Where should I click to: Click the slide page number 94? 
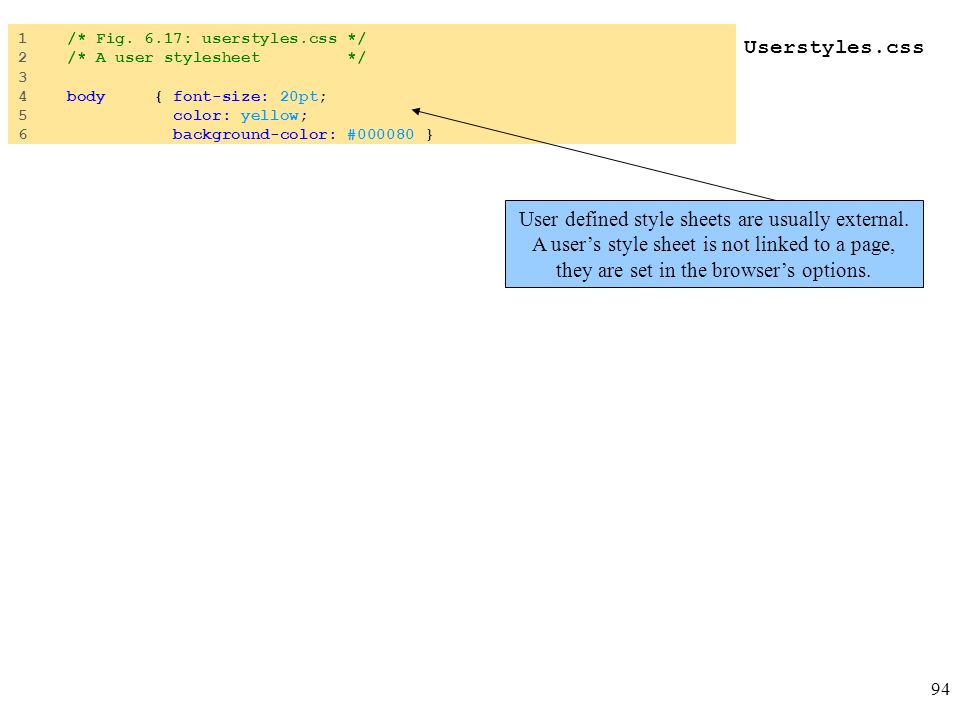click(x=940, y=689)
